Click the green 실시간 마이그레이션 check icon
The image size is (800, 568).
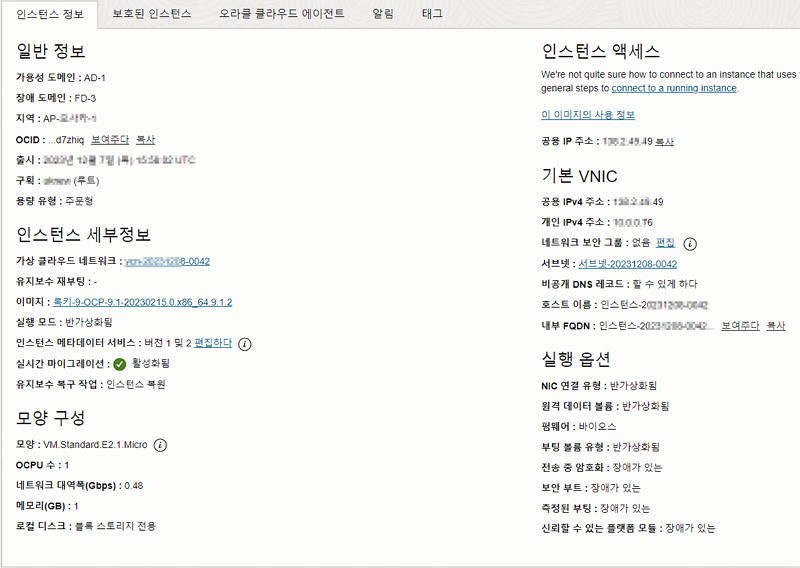(x=119, y=364)
